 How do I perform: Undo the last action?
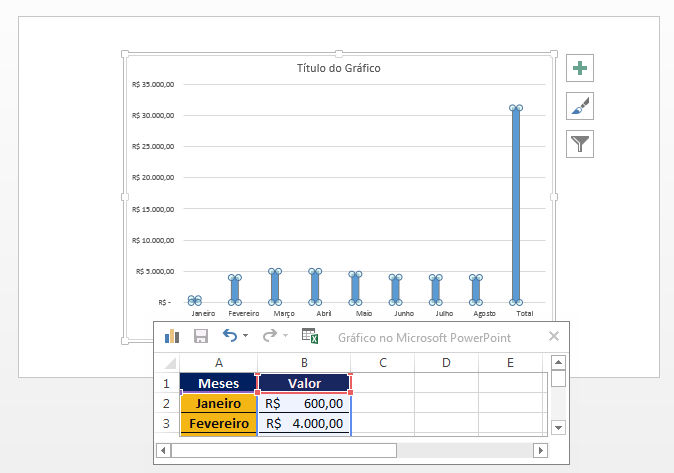click(x=230, y=337)
